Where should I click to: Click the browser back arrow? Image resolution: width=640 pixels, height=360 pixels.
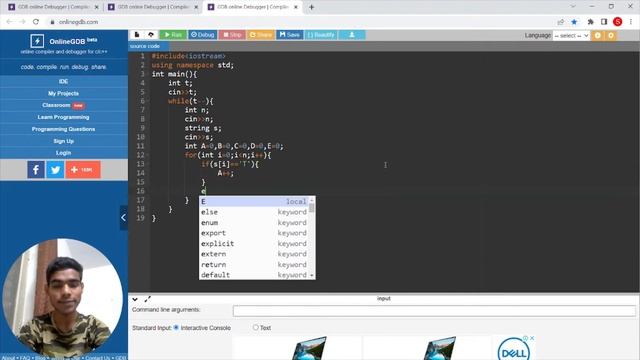coord(9,22)
